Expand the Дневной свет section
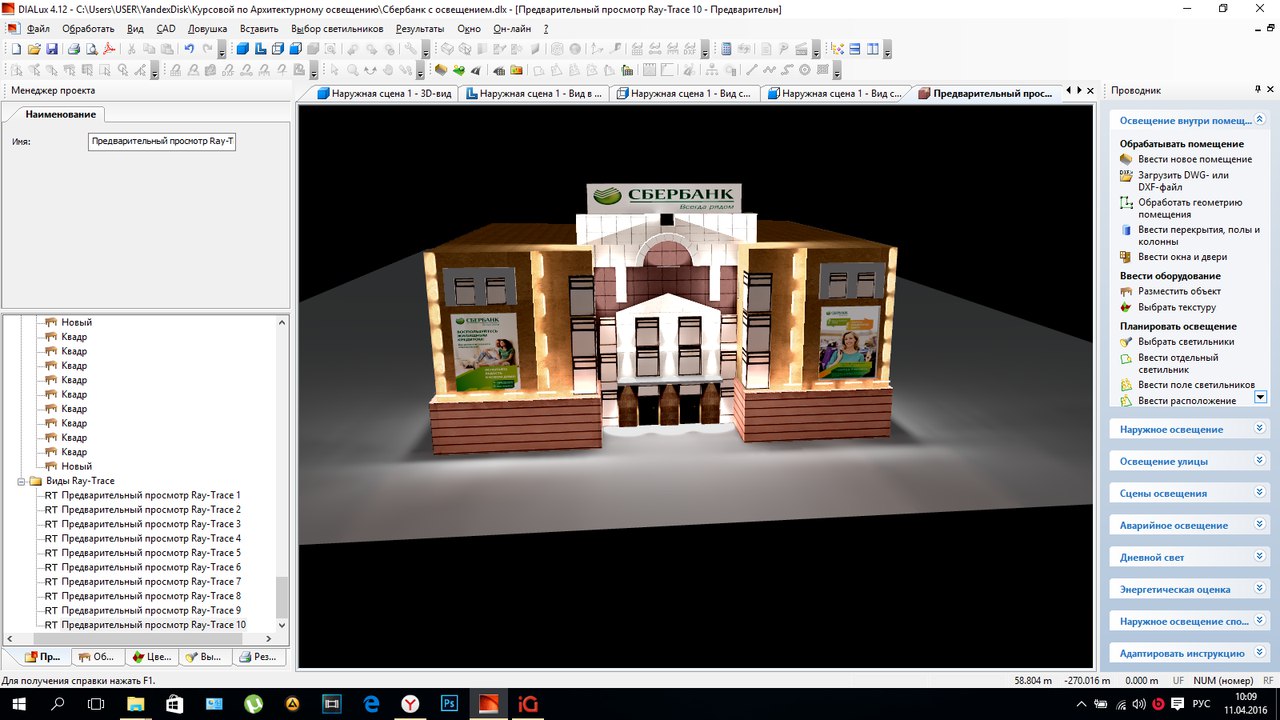This screenshot has width=1280, height=720. 1189,557
